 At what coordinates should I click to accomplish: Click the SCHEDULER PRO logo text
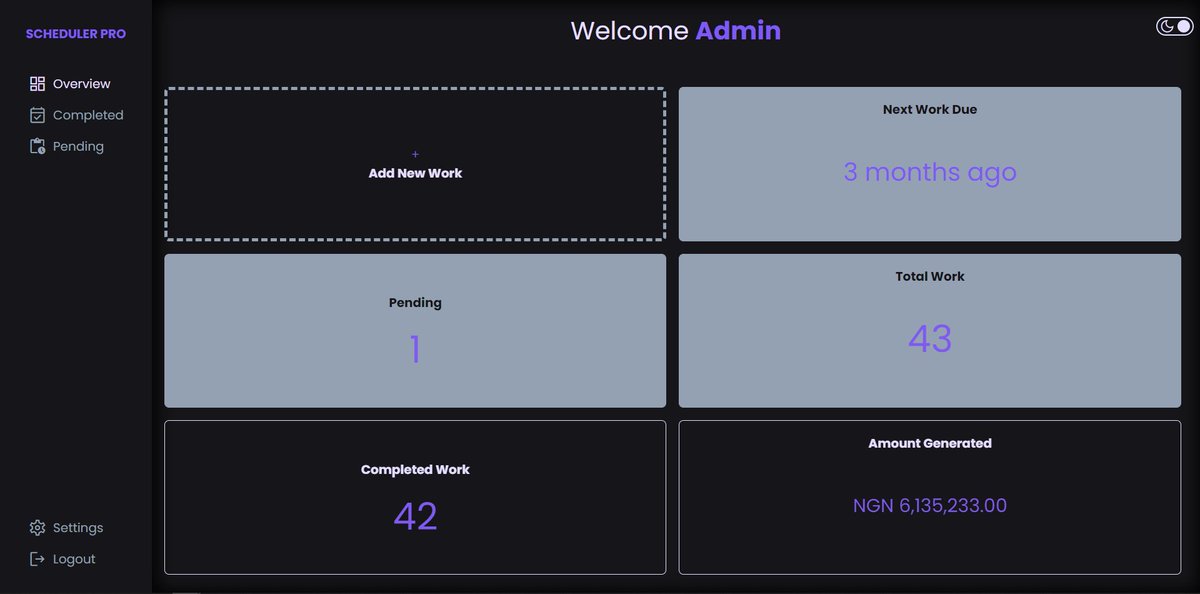click(76, 34)
